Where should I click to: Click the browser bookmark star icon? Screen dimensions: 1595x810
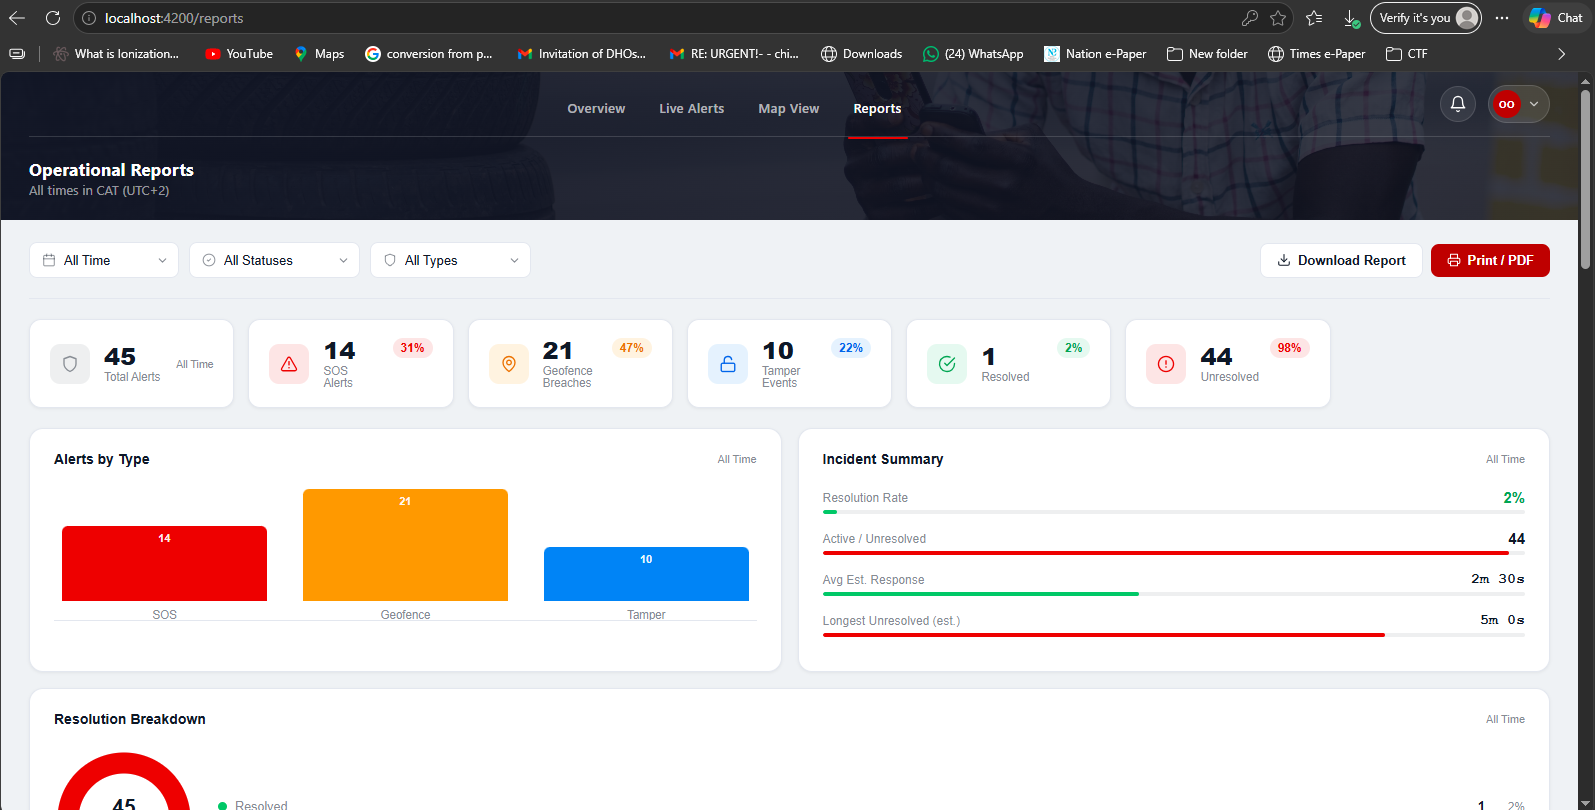tap(1278, 18)
